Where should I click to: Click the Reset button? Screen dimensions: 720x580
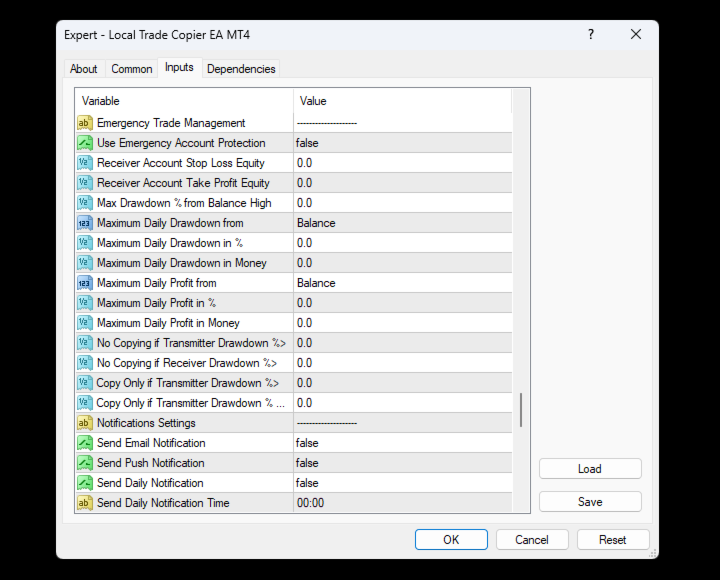point(613,540)
